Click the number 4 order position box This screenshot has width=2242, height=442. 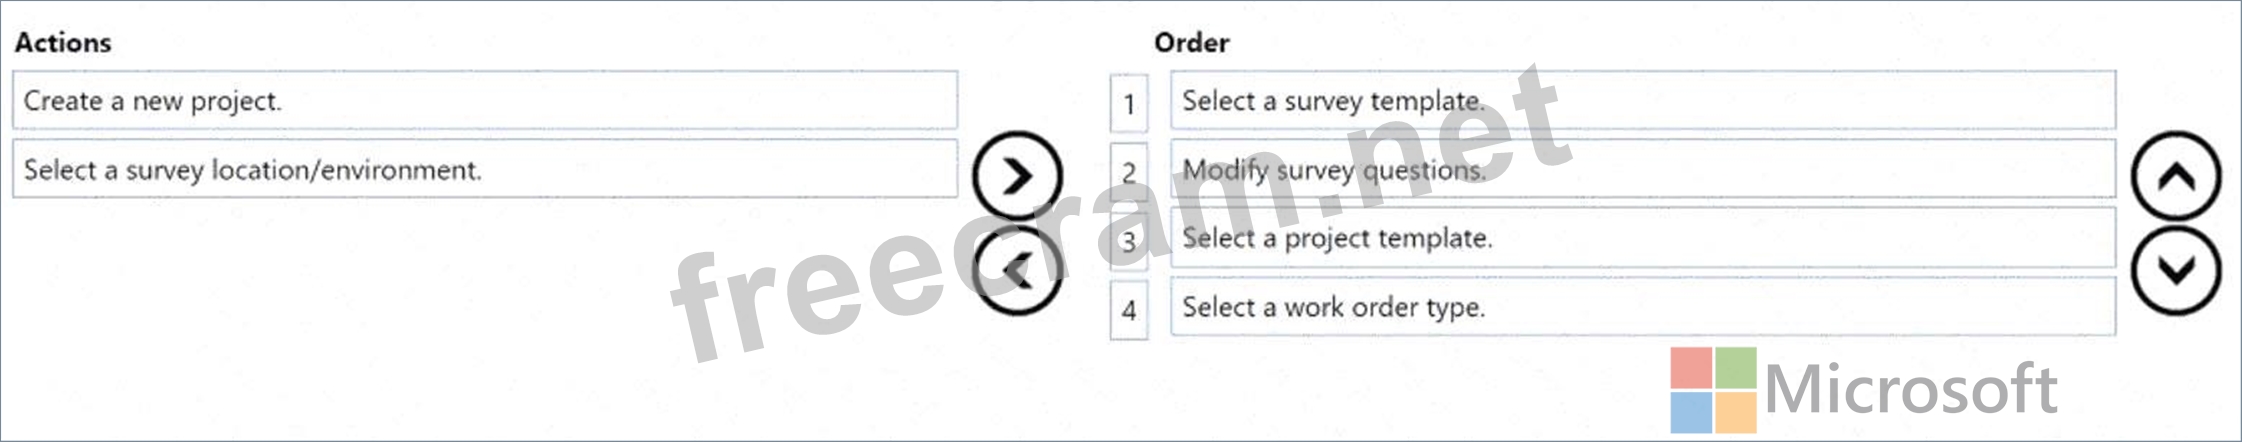point(1129,310)
